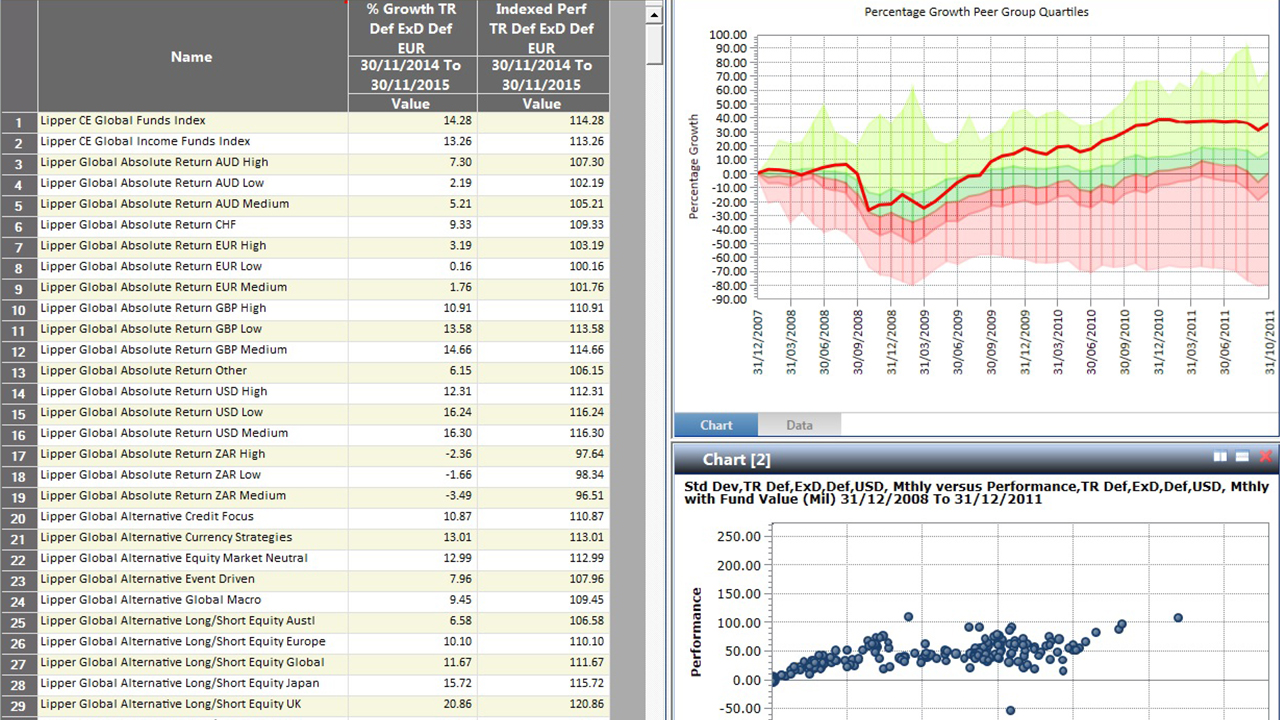Image resolution: width=1280 pixels, height=720 pixels.
Task: Switch to the Chart tab
Action: click(x=716, y=425)
